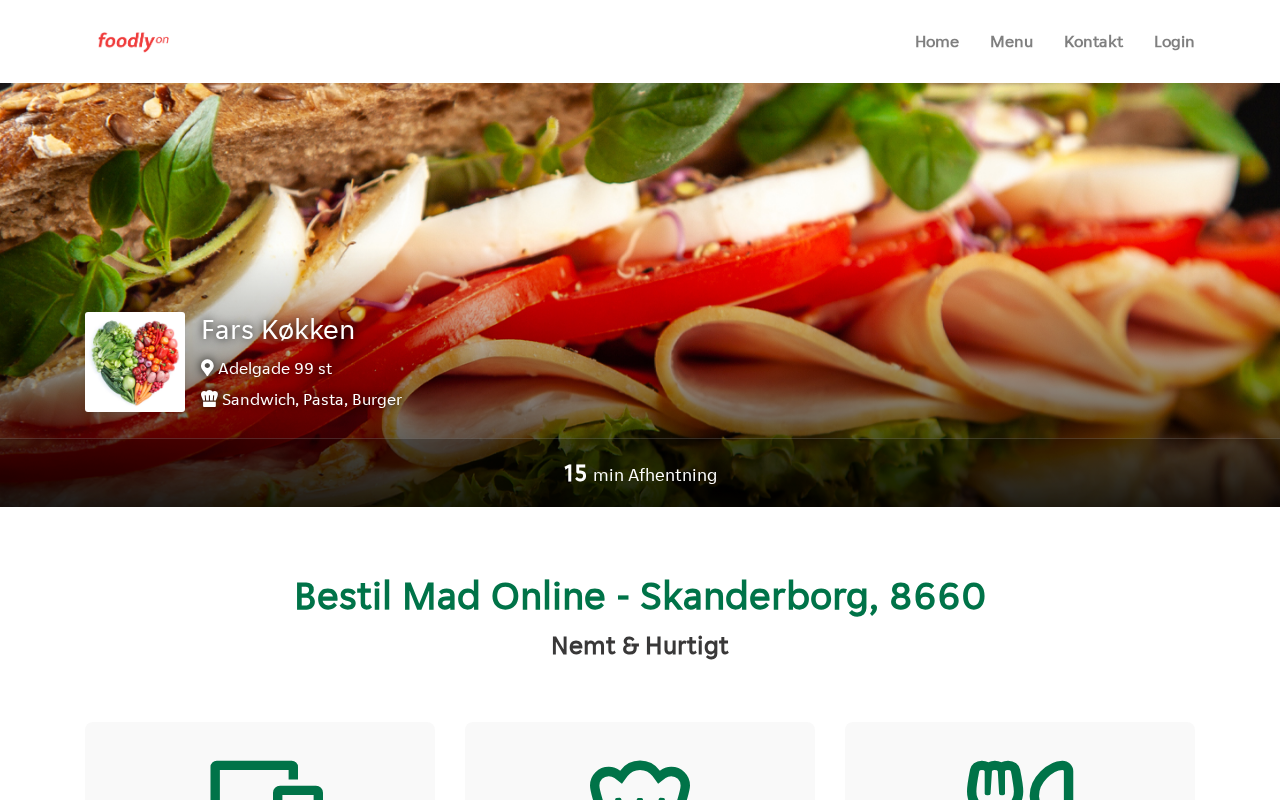This screenshot has height=800, width=1280.
Task: Click the foodly logo in the header
Action: coord(133,41)
